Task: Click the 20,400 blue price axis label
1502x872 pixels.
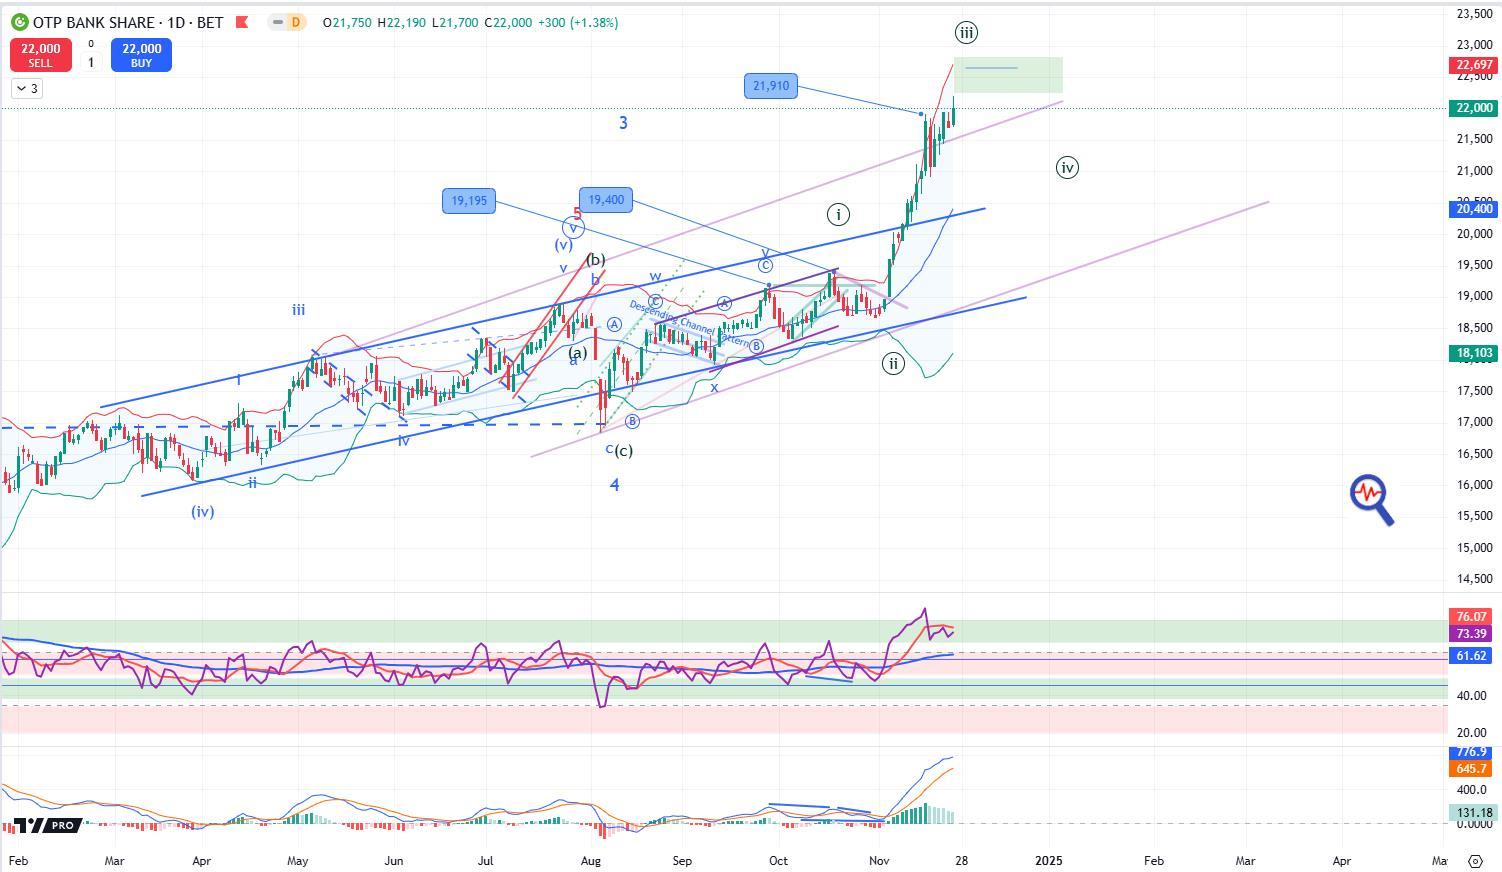Action: point(1474,209)
